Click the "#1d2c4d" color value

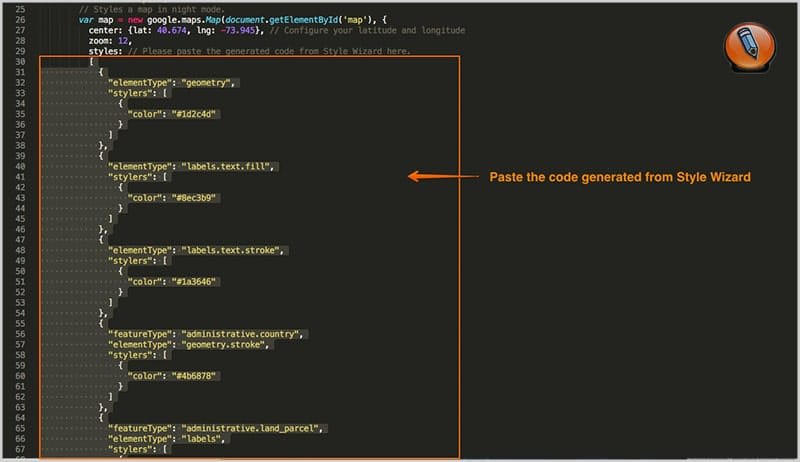pyautogui.click(x=193, y=114)
